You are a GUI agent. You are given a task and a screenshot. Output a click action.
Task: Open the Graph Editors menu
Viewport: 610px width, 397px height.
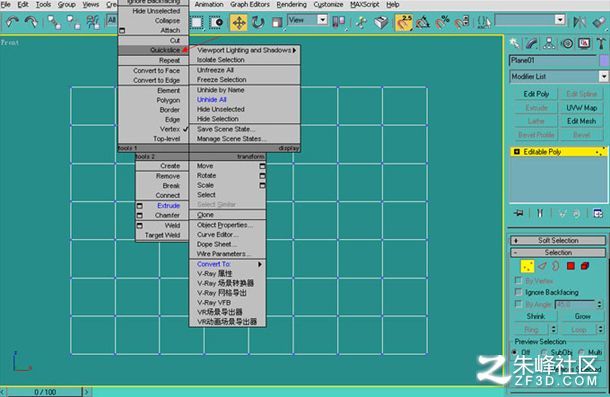[250, 5]
